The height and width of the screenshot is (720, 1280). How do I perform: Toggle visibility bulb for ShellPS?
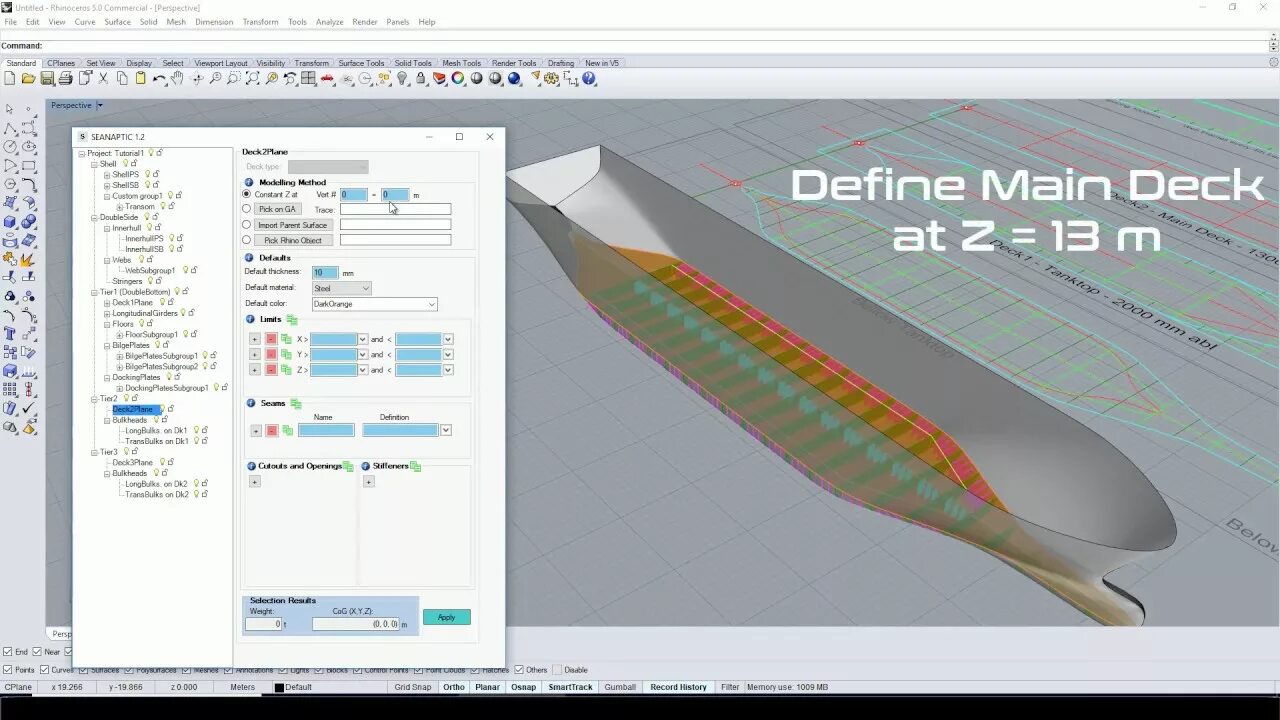click(x=147, y=174)
